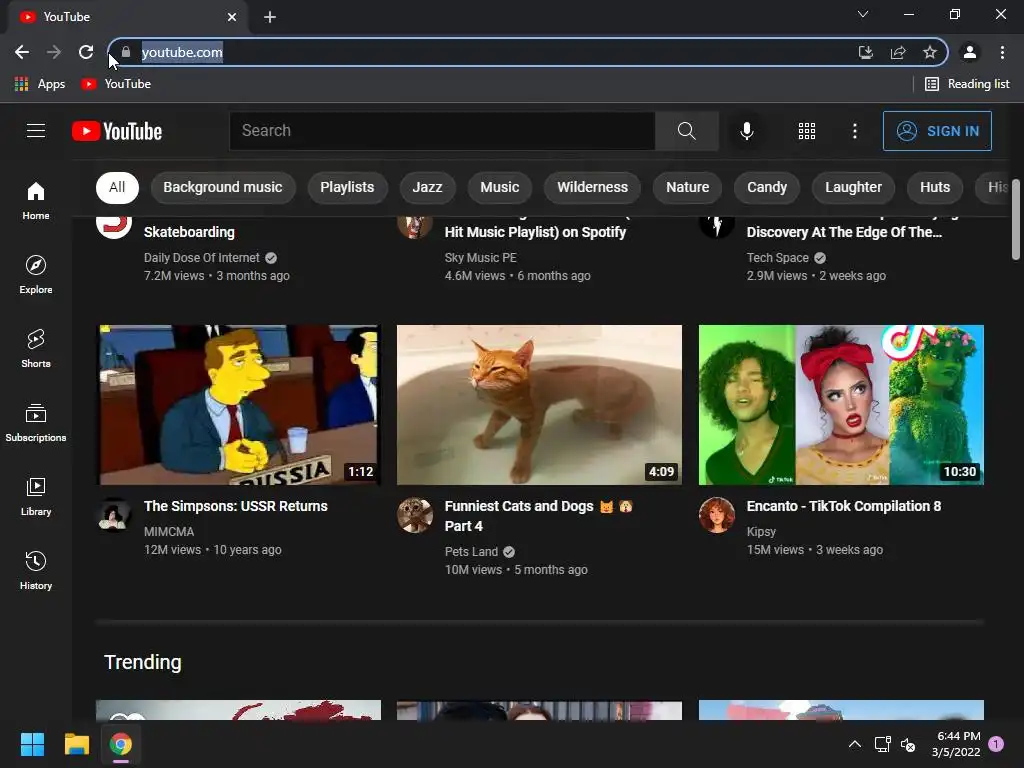Screen dimensions: 1024x768
Task: Select the Jazz filter chip
Action: tap(427, 187)
